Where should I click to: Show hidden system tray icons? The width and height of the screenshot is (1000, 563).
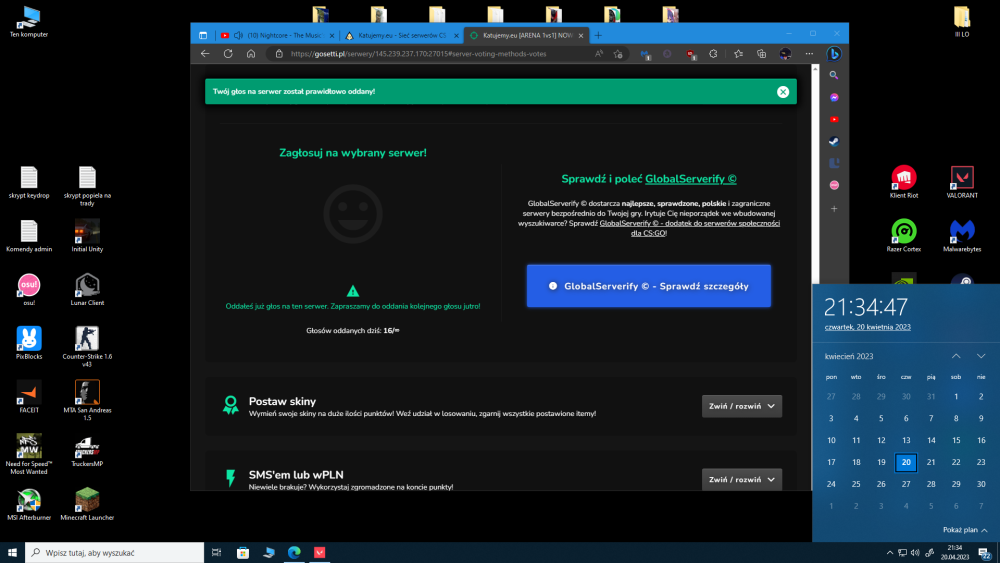890,553
